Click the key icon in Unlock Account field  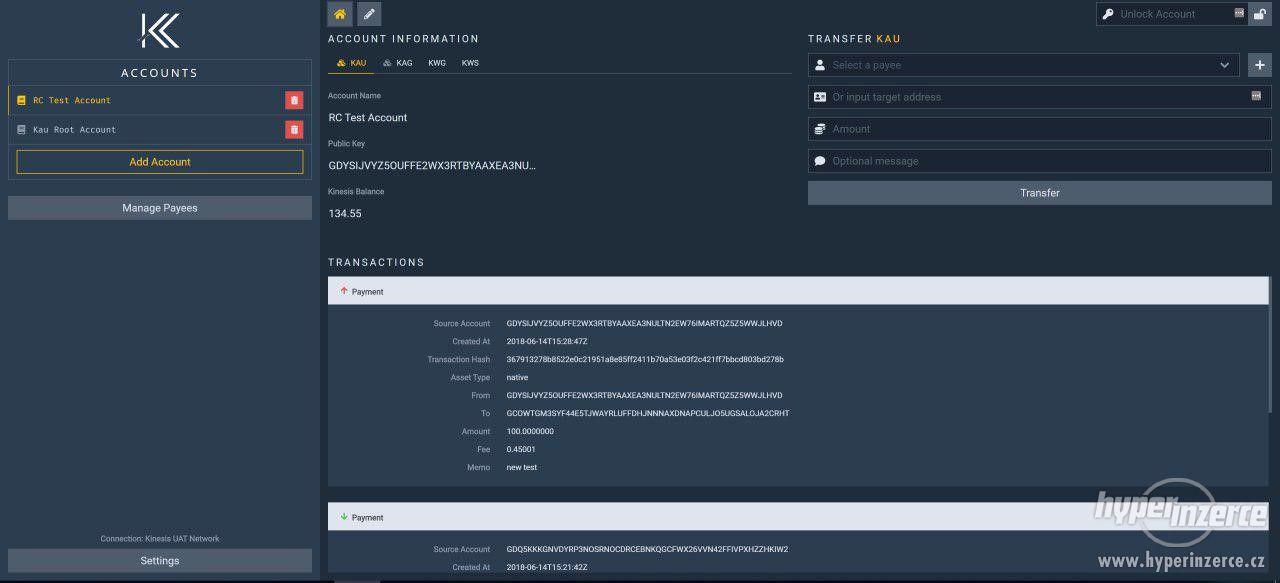[x=1108, y=14]
